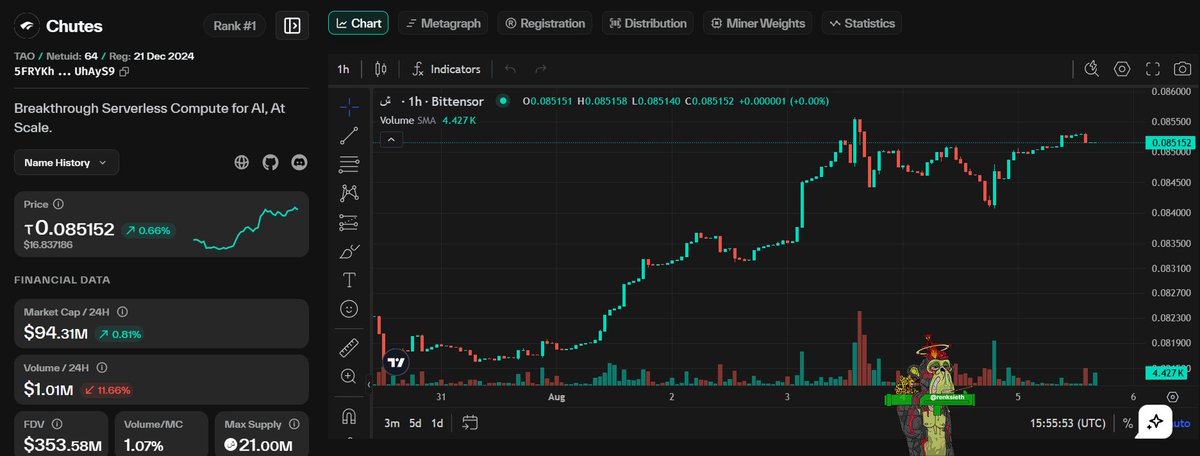1200x456 pixels.
Task: Change the candlestick chart style
Action: [x=380, y=69]
